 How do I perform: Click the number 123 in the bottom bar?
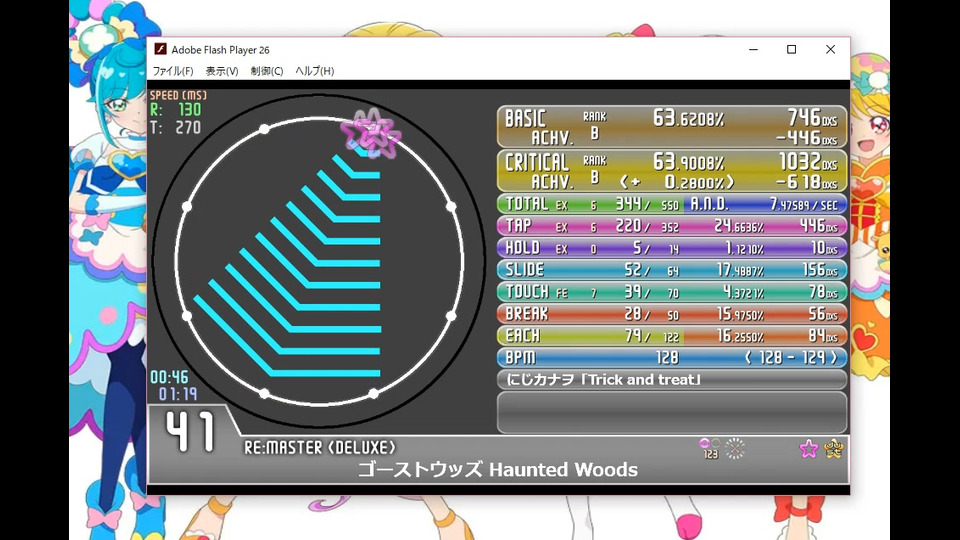(710, 454)
